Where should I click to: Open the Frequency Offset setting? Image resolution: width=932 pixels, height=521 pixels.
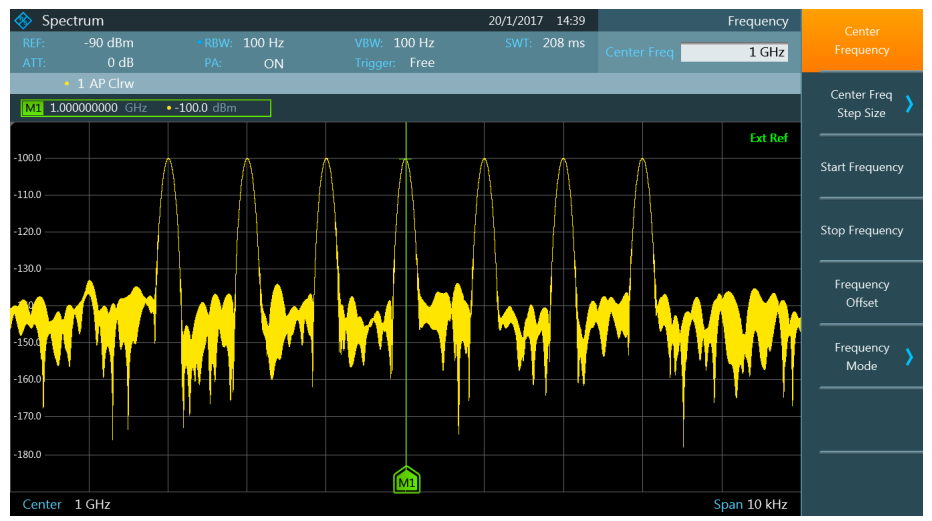pyautogui.click(x=861, y=293)
